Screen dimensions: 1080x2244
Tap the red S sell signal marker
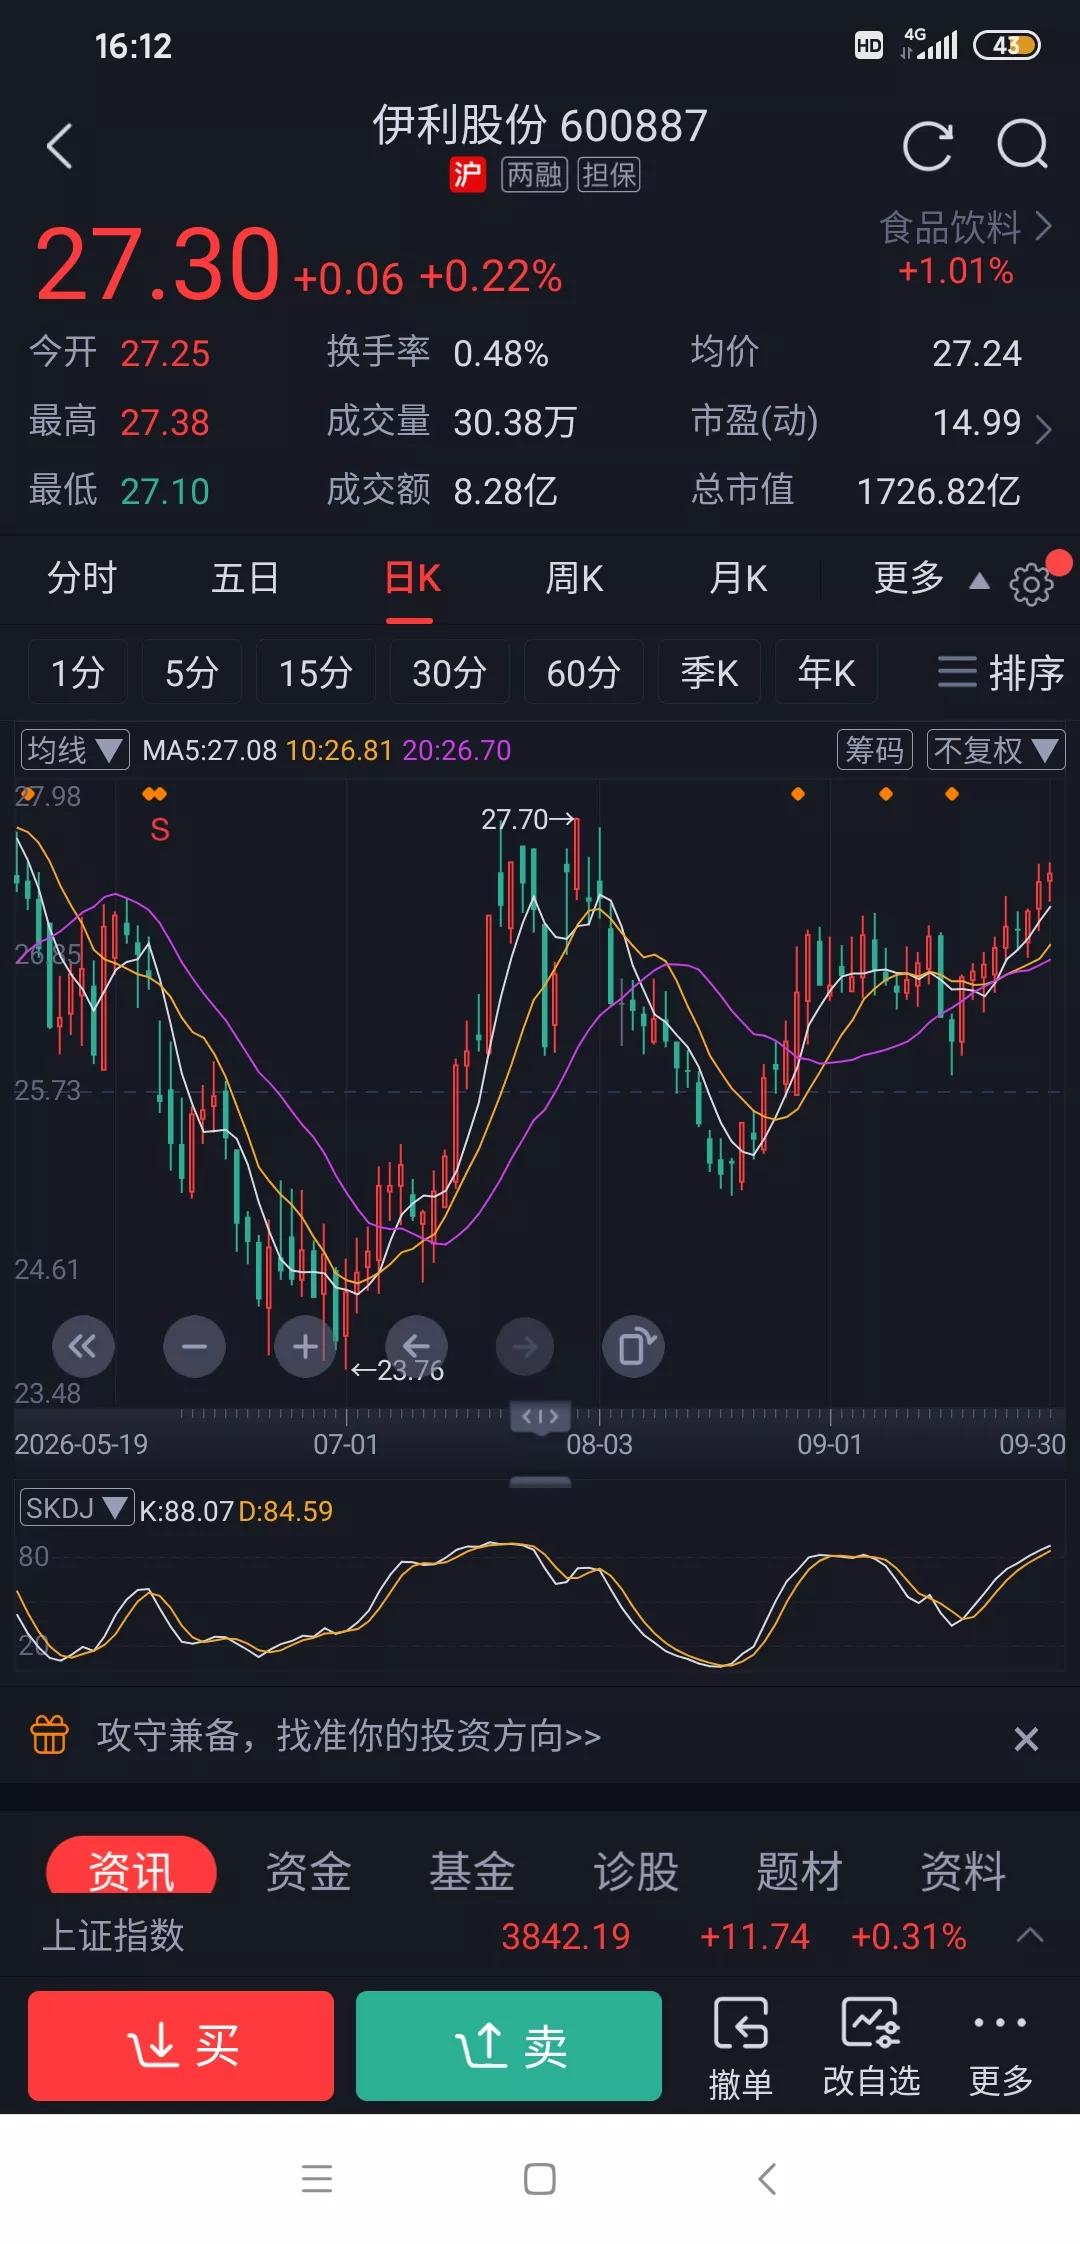point(159,829)
